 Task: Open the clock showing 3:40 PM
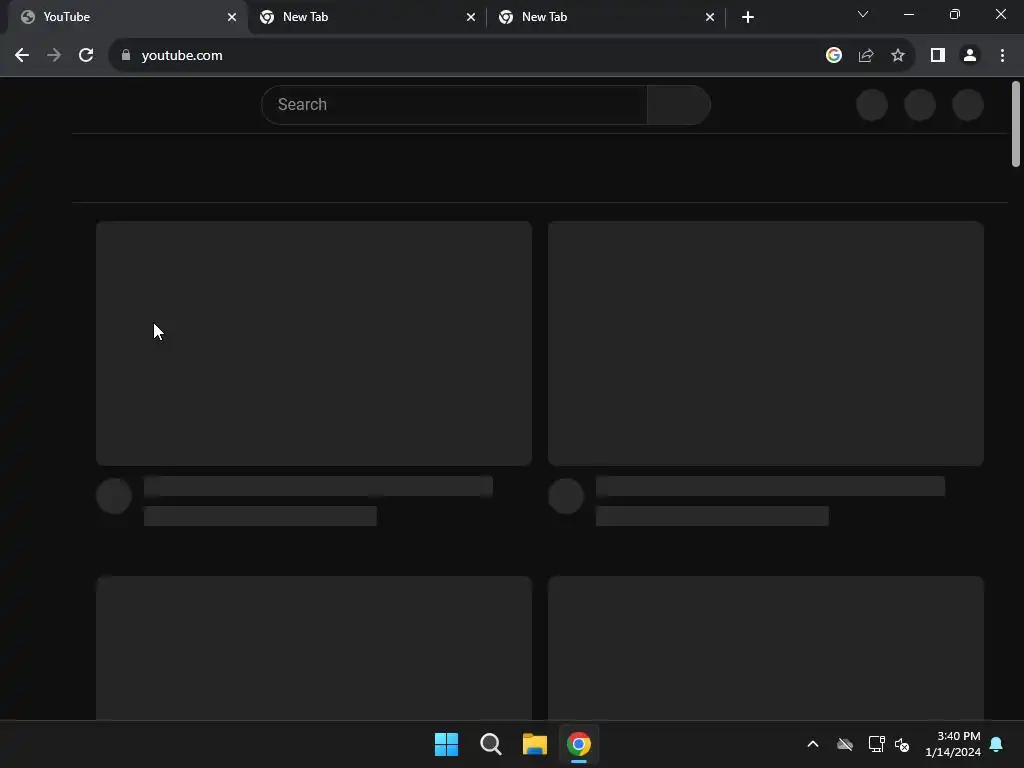point(953,744)
